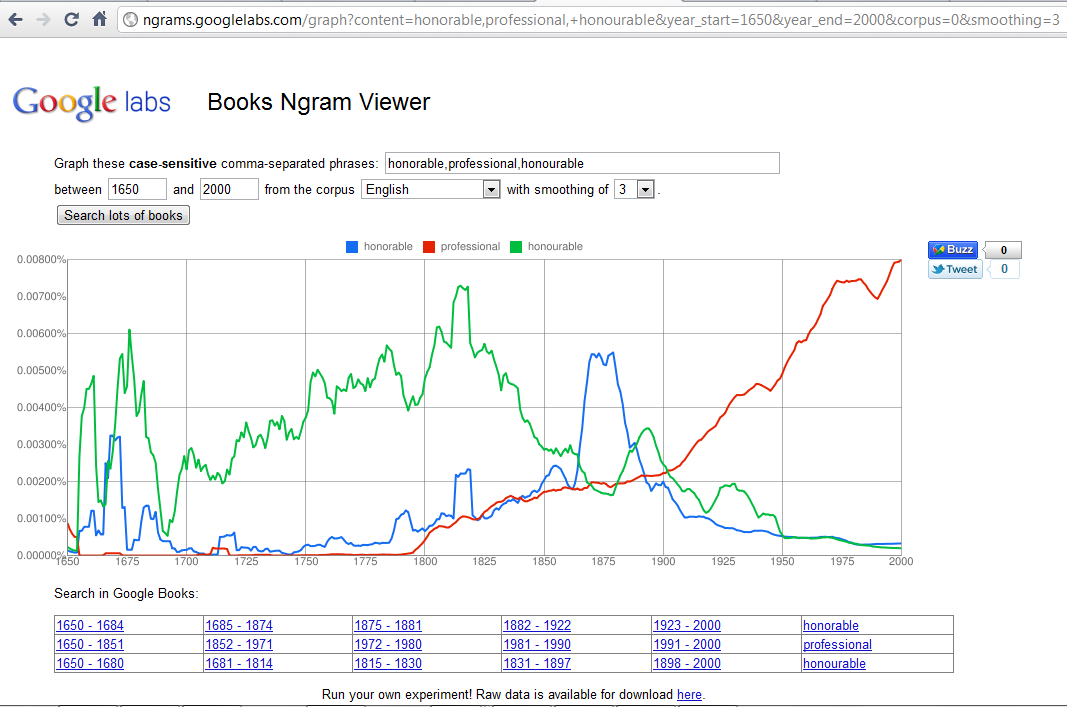1067x707 pixels.
Task: Open 1898 - 2000 search link
Action: (x=687, y=663)
